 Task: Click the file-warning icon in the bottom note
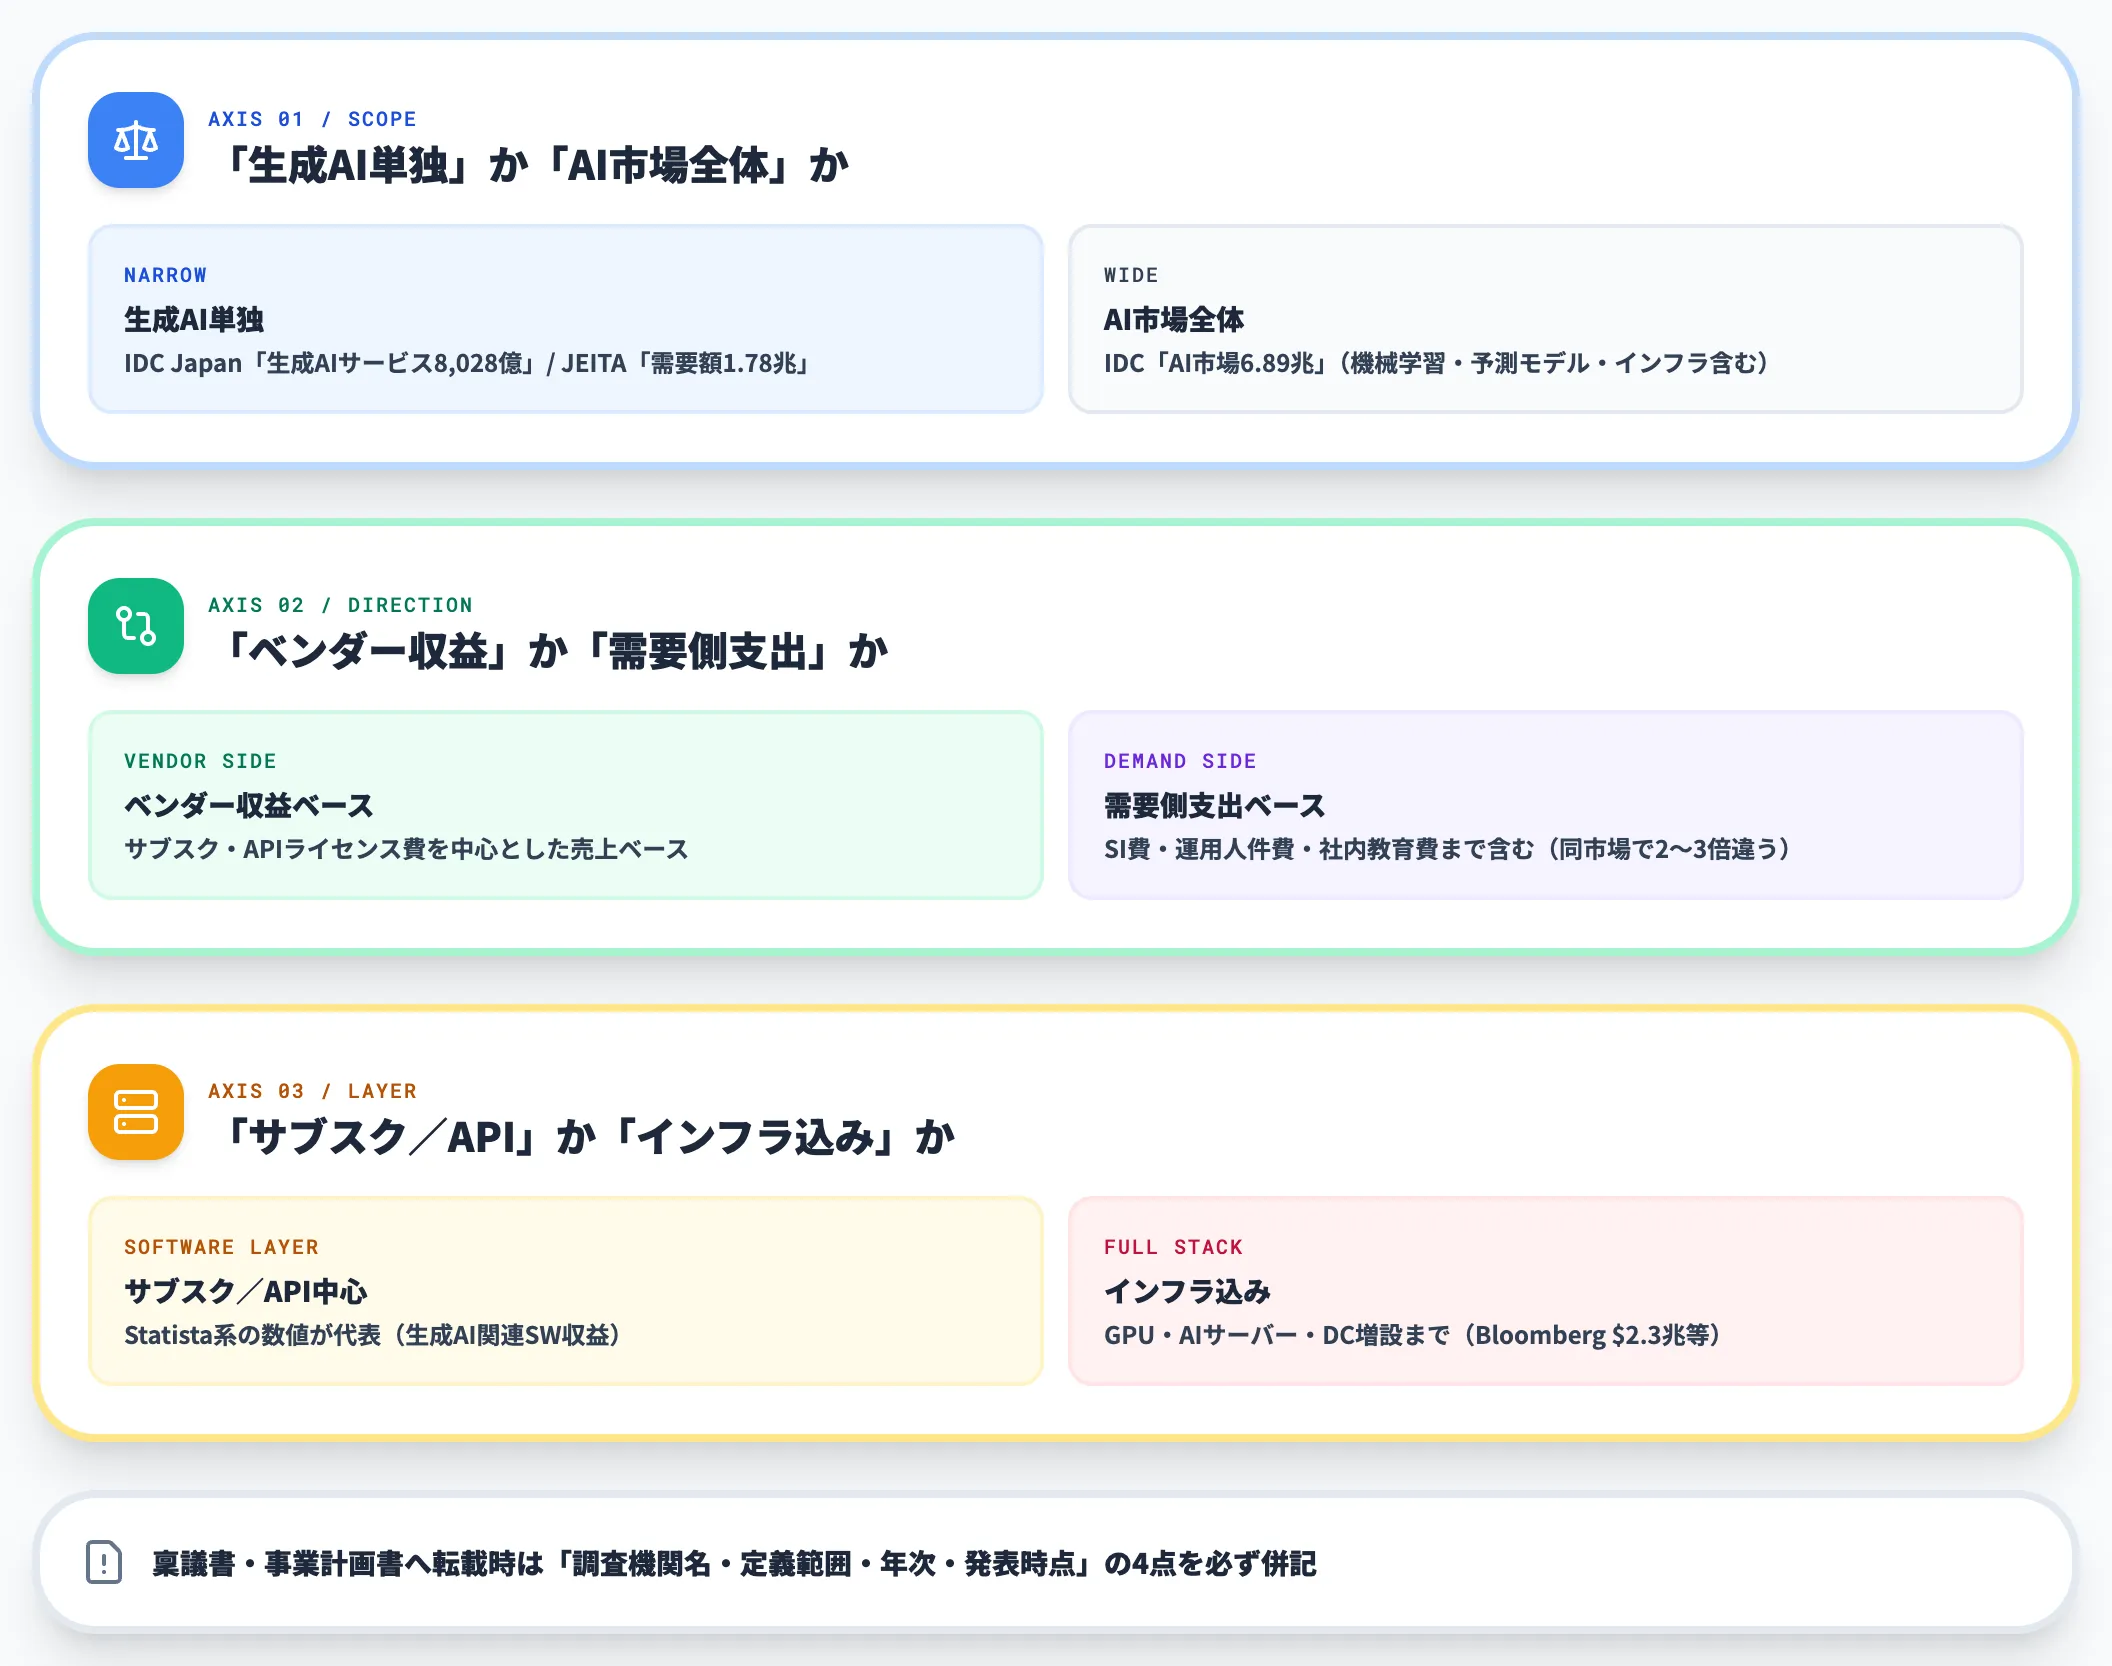pos(104,1562)
